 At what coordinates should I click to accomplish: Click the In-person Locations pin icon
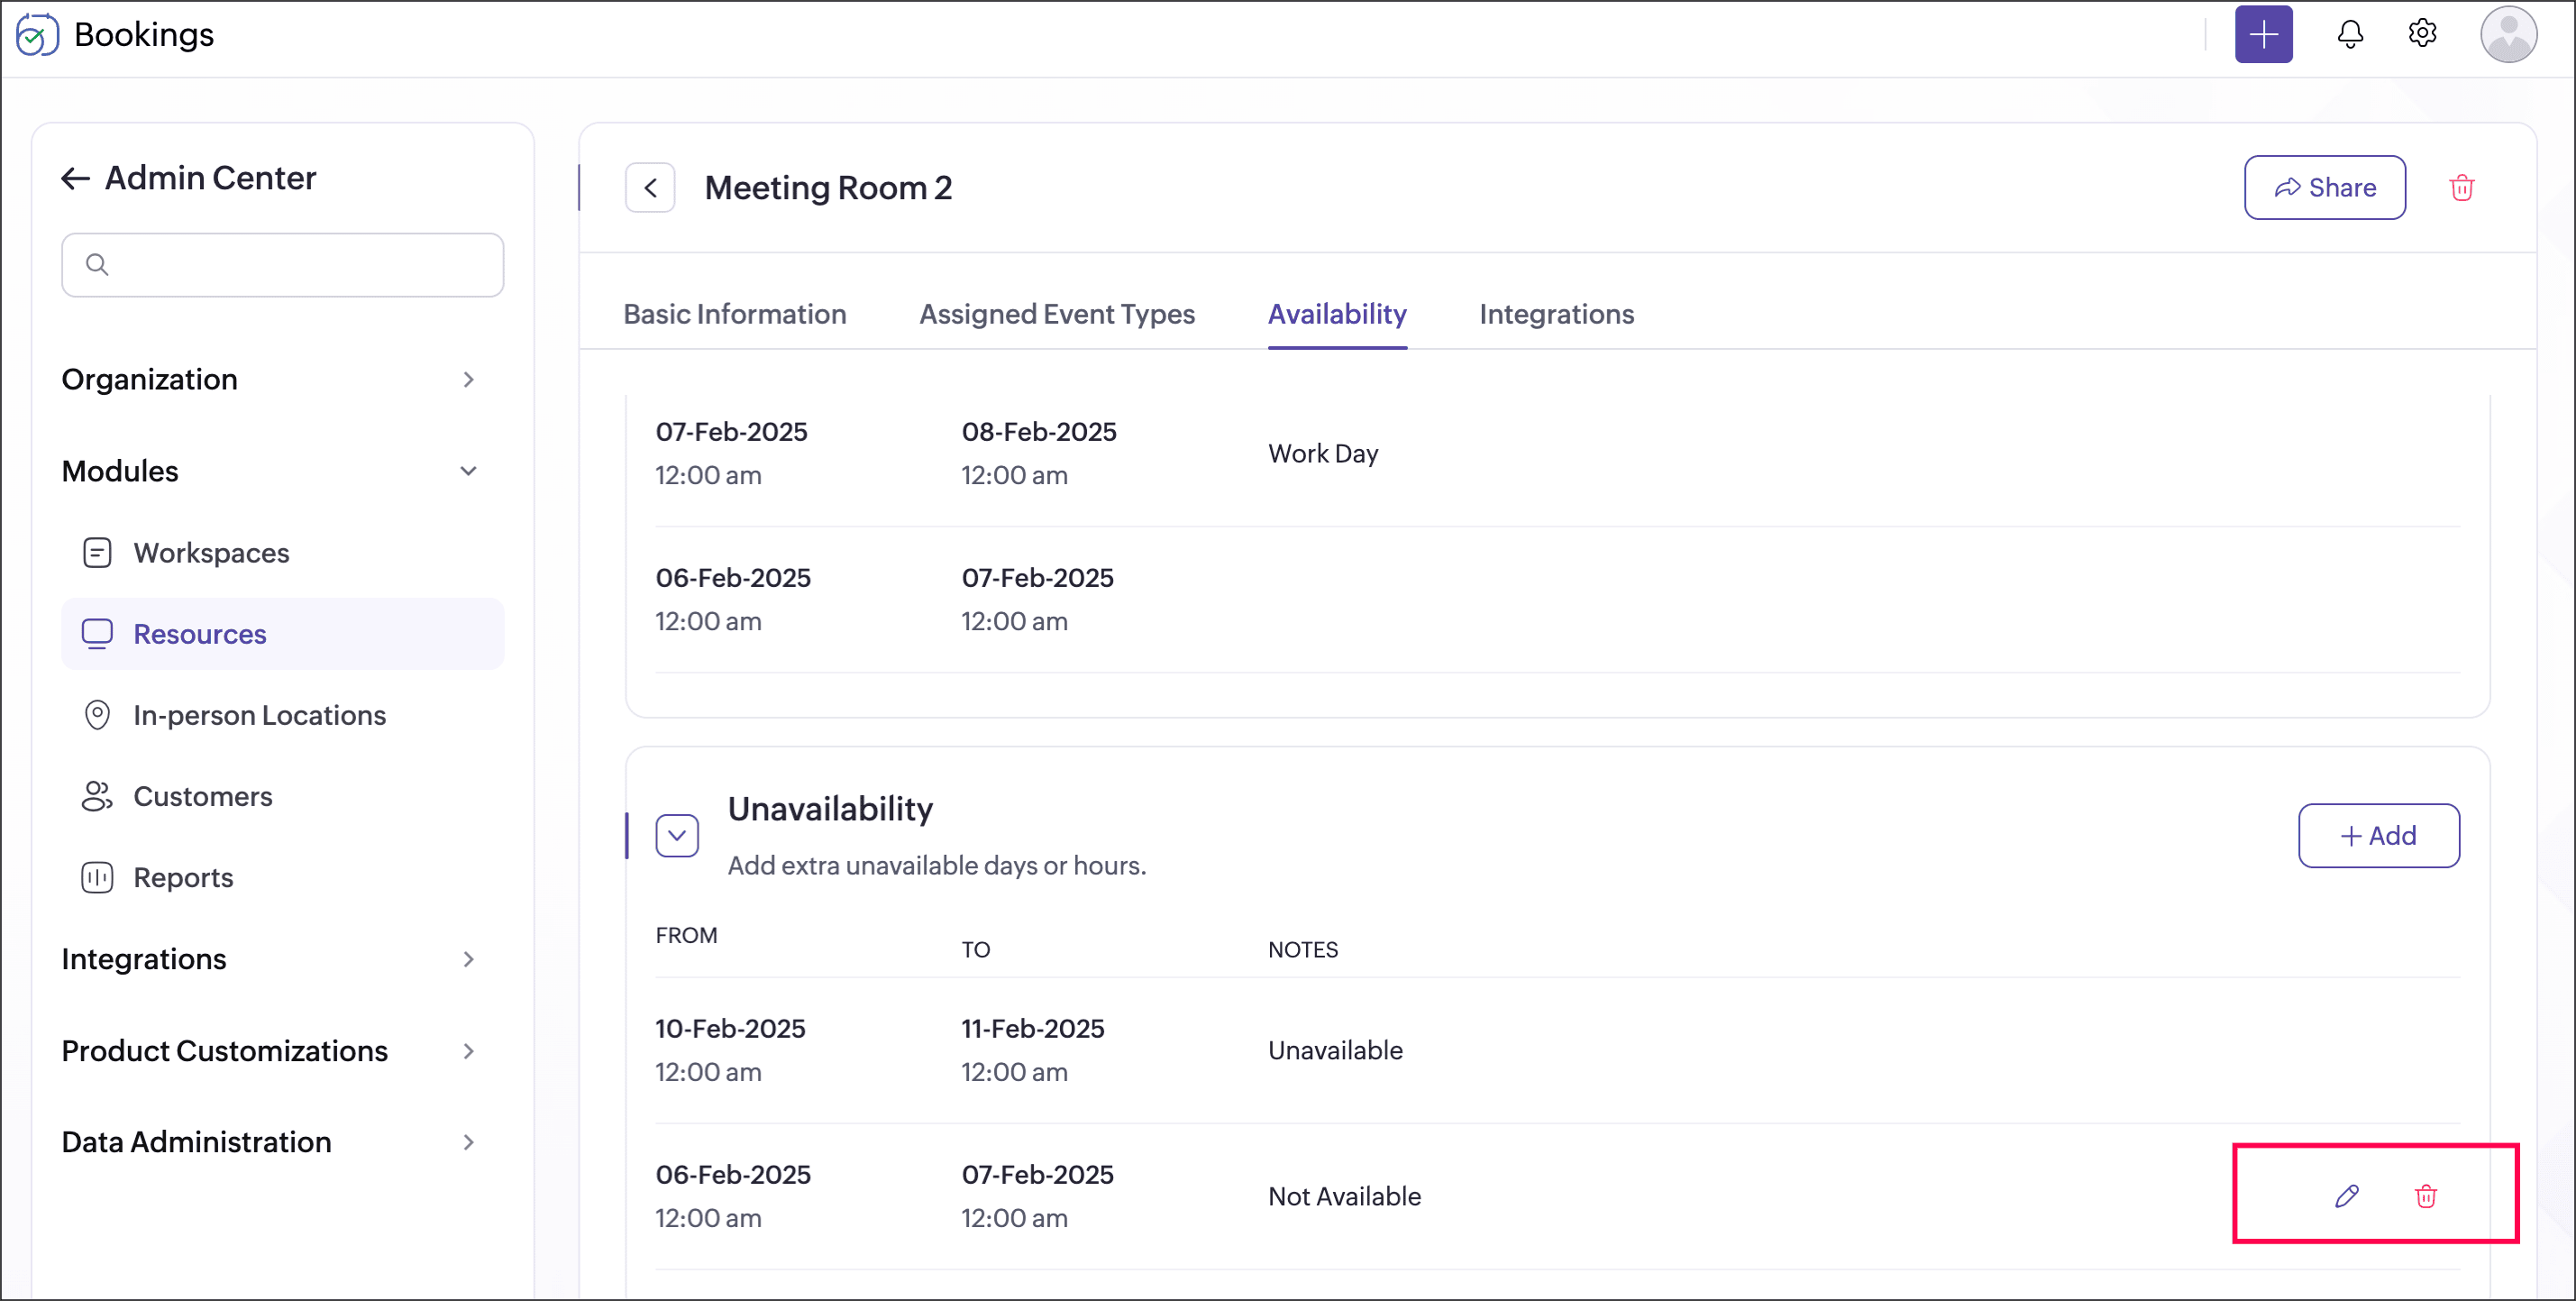click(97, 715)
